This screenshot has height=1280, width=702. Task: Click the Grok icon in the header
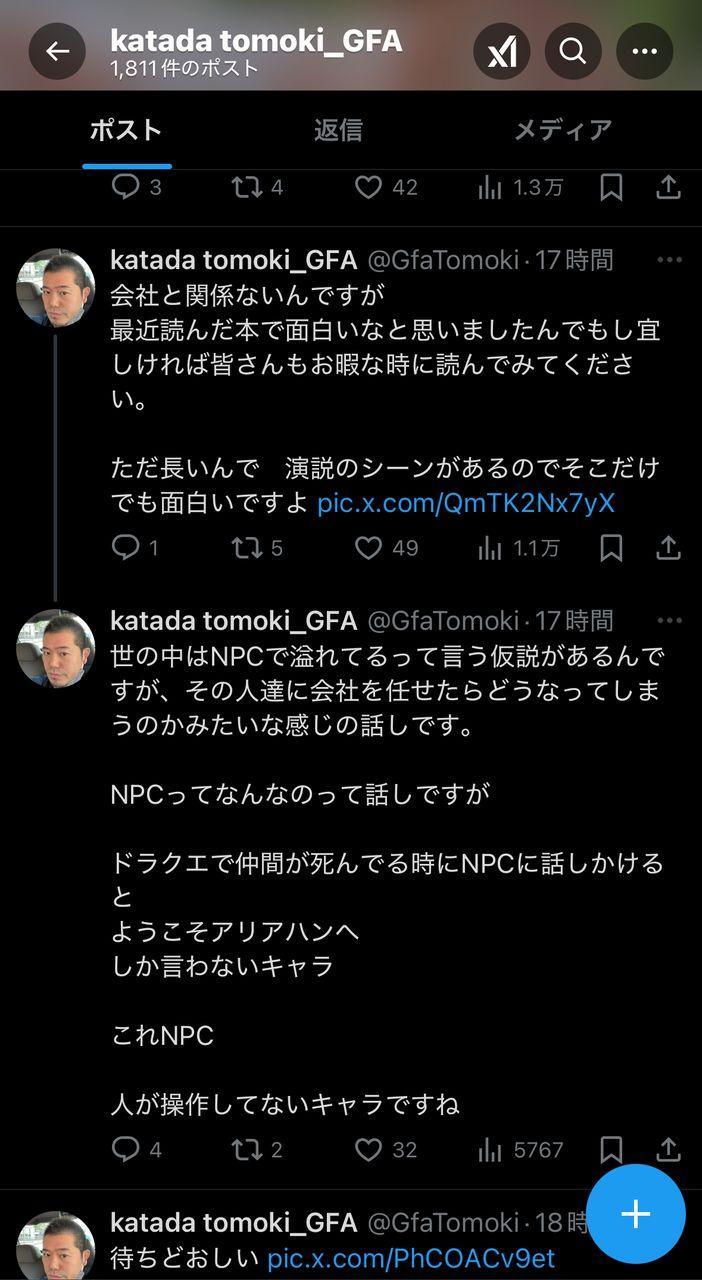(x=501, y=50)
